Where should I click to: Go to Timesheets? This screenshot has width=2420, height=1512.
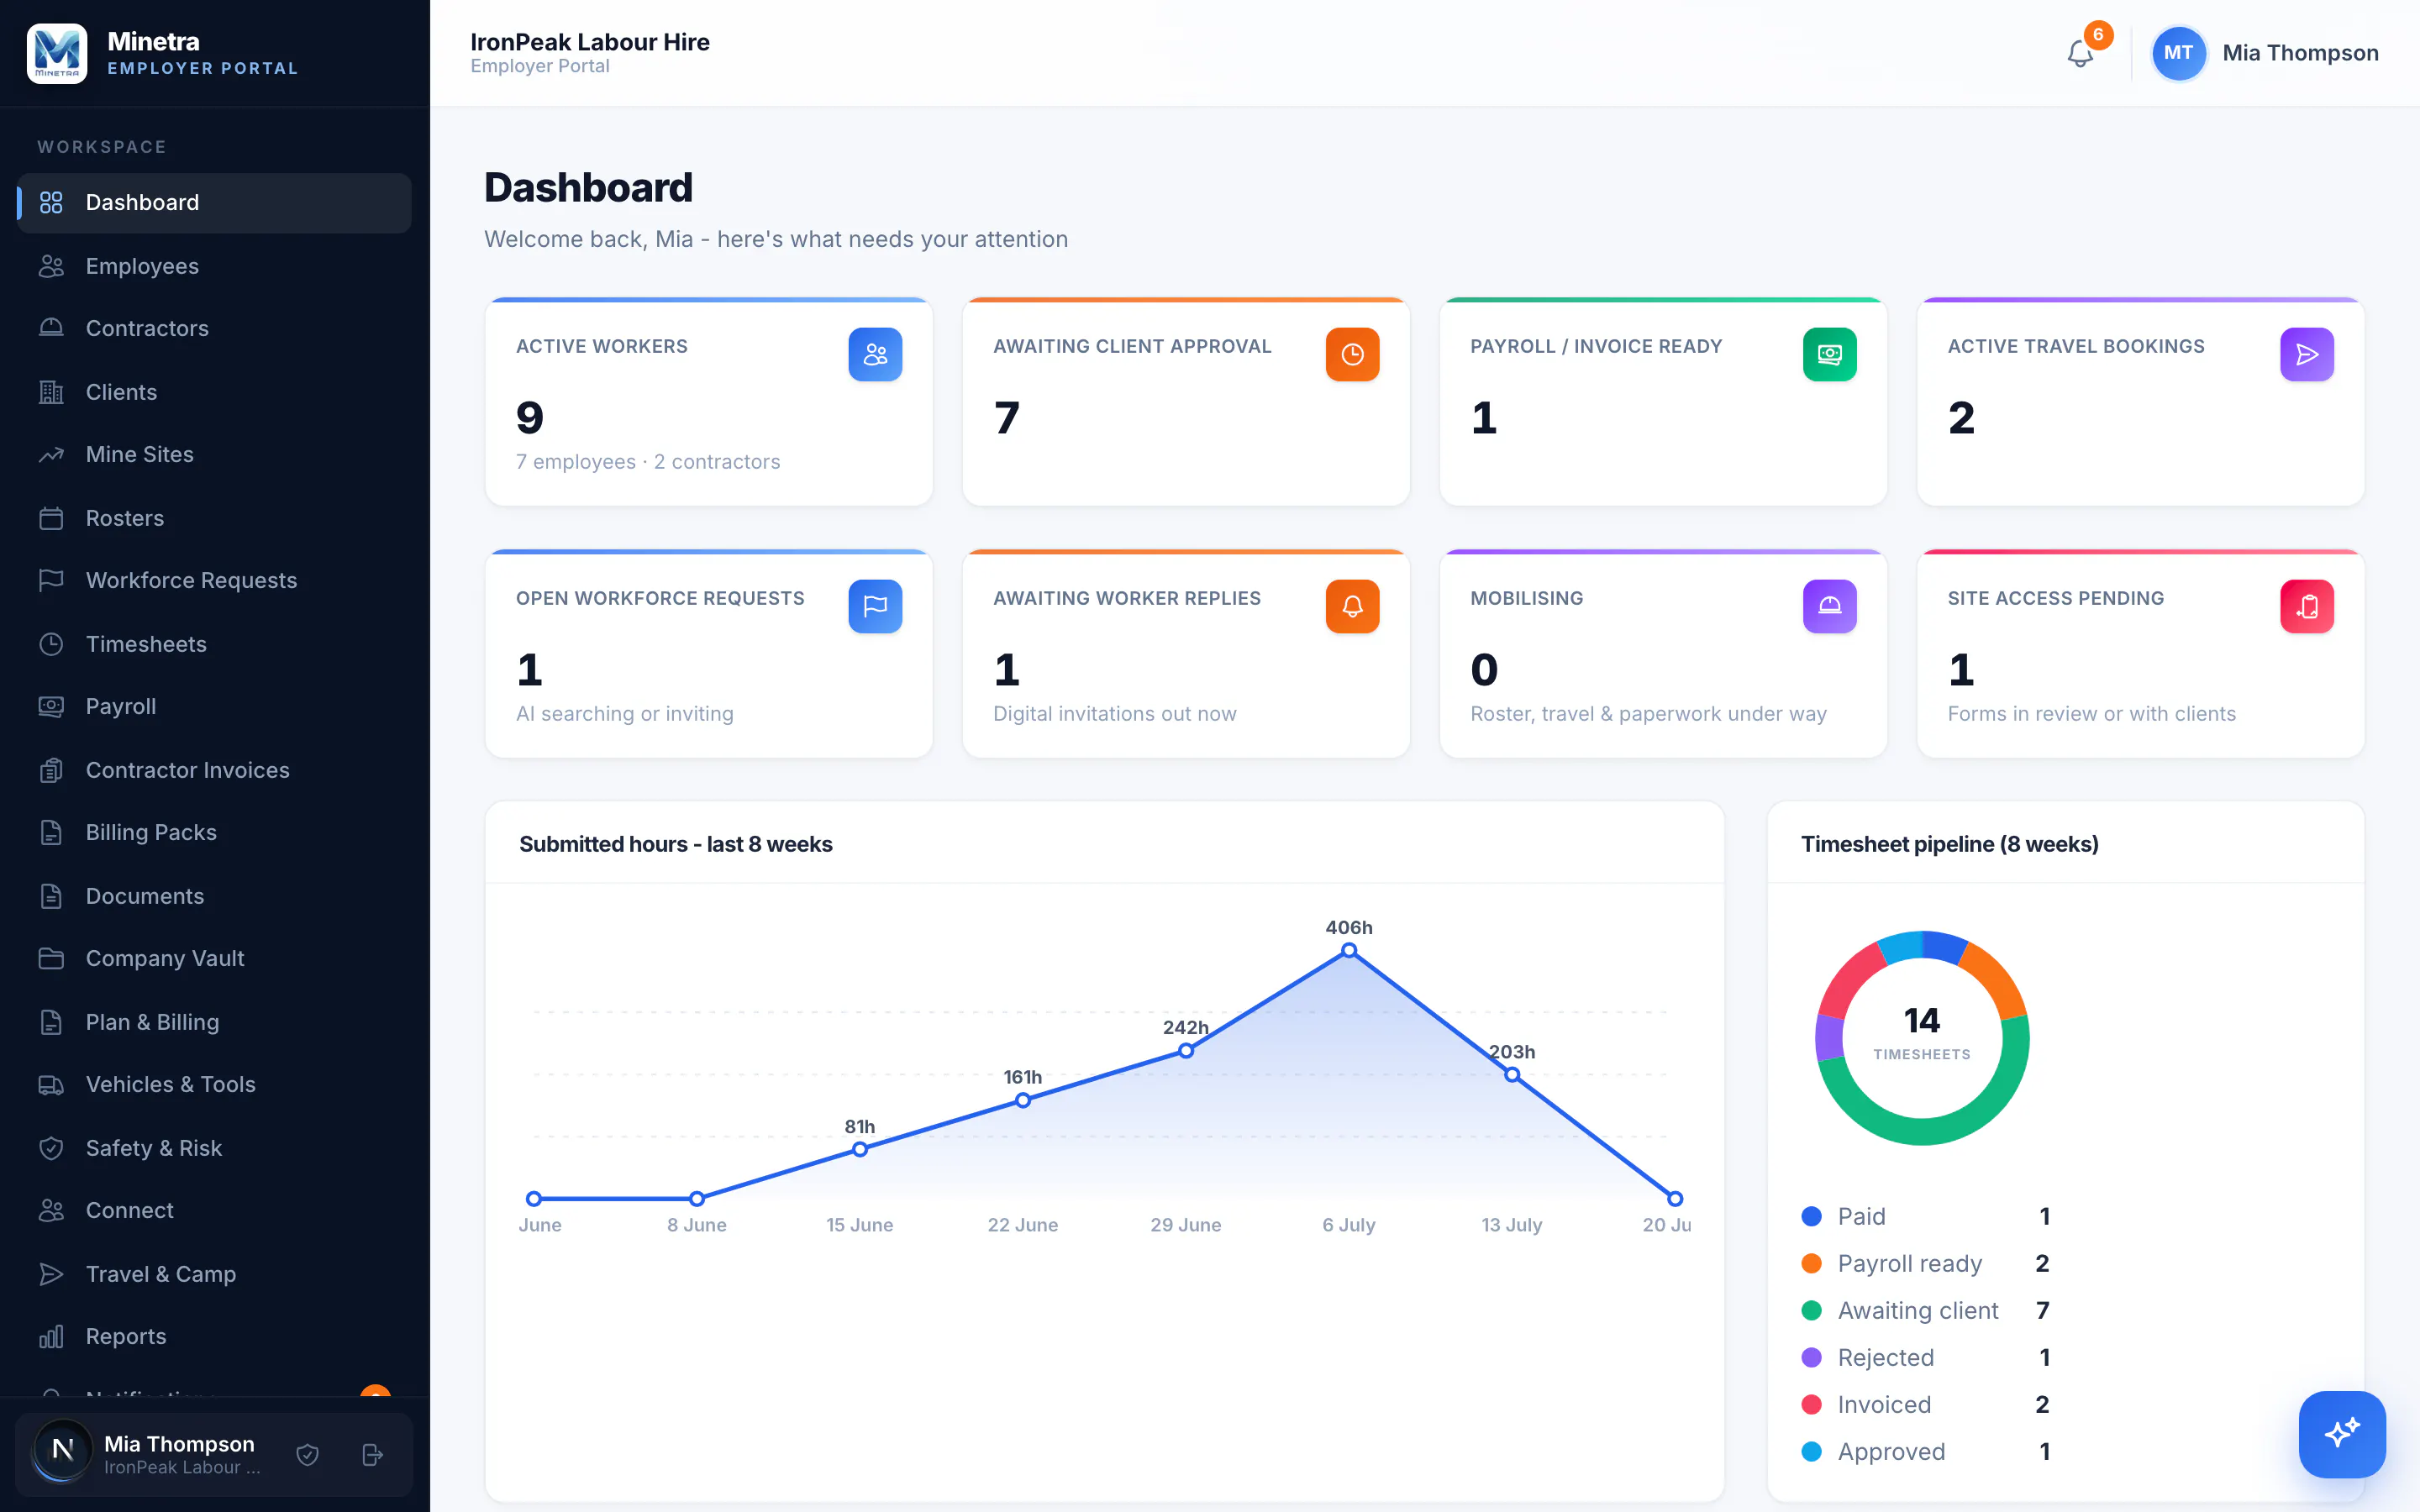point(214,644)
